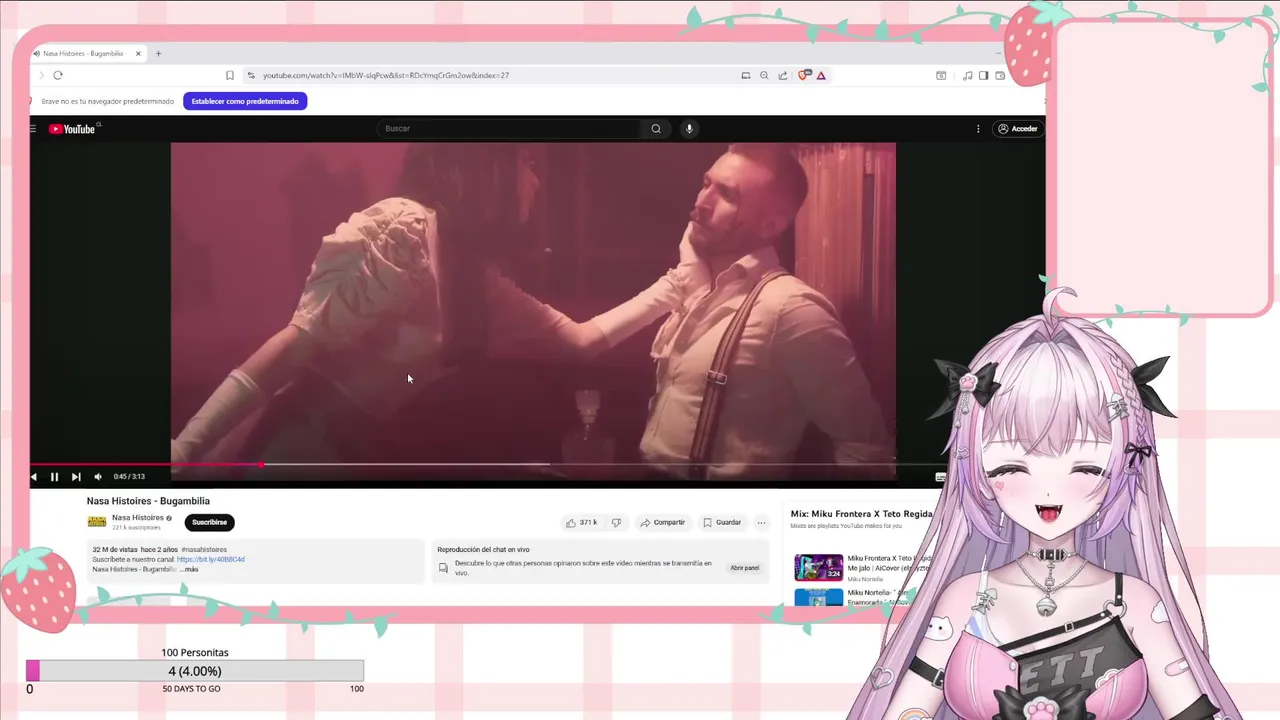Select the Nasa Histoires - Bugambilia tab
This screenshot has height=720, width=1280.
point(84,53)
